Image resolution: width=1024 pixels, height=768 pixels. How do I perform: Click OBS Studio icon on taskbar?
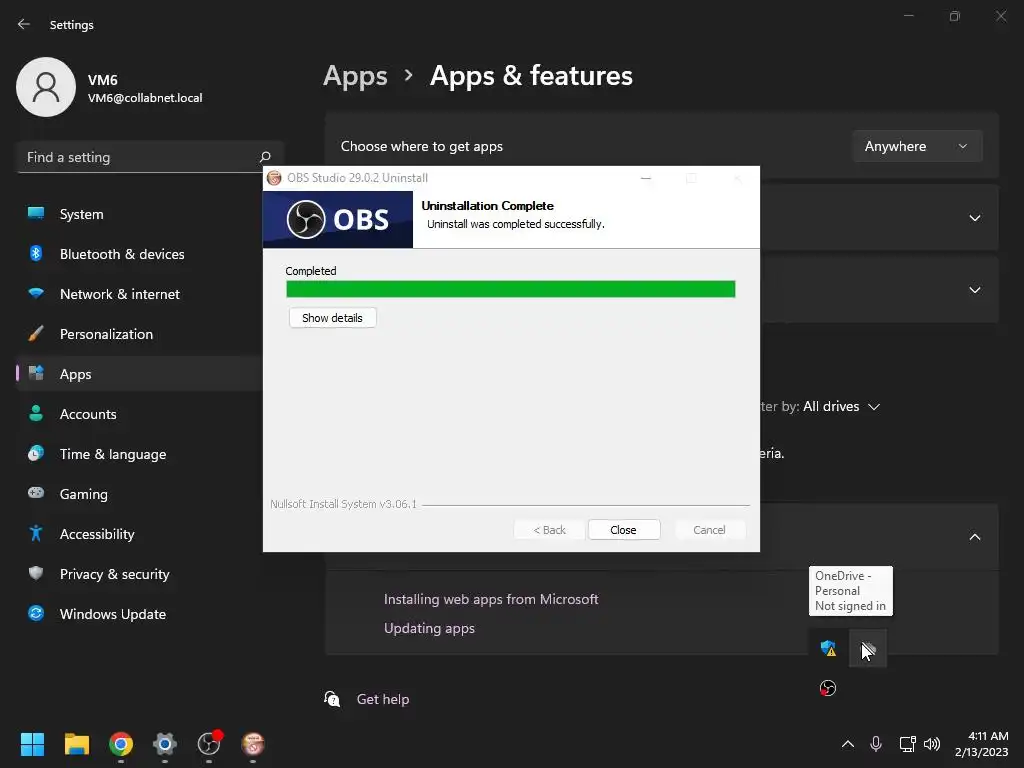(x=209, y=744)
